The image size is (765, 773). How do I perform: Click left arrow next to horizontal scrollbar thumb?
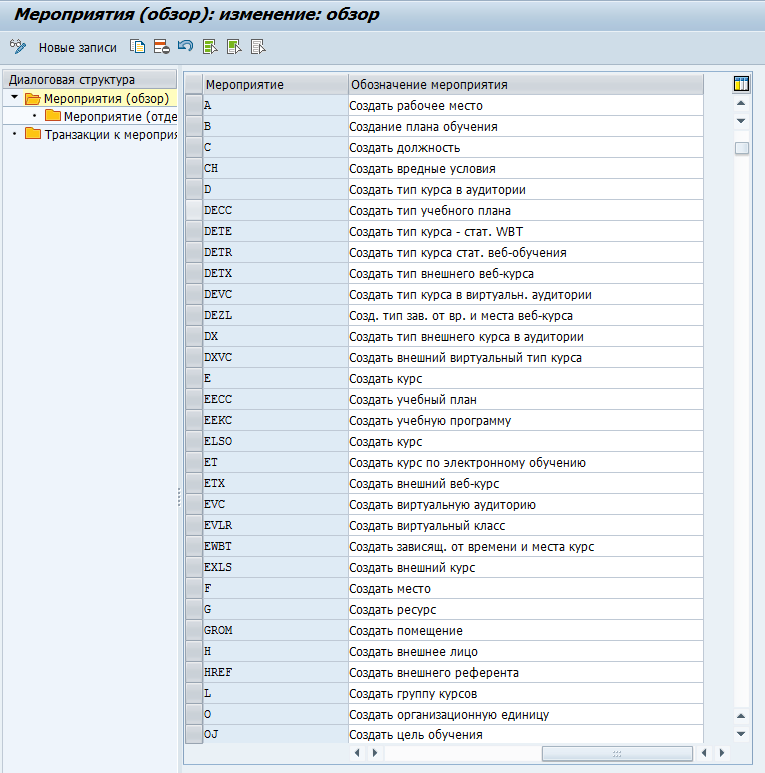tap(704, 753)
